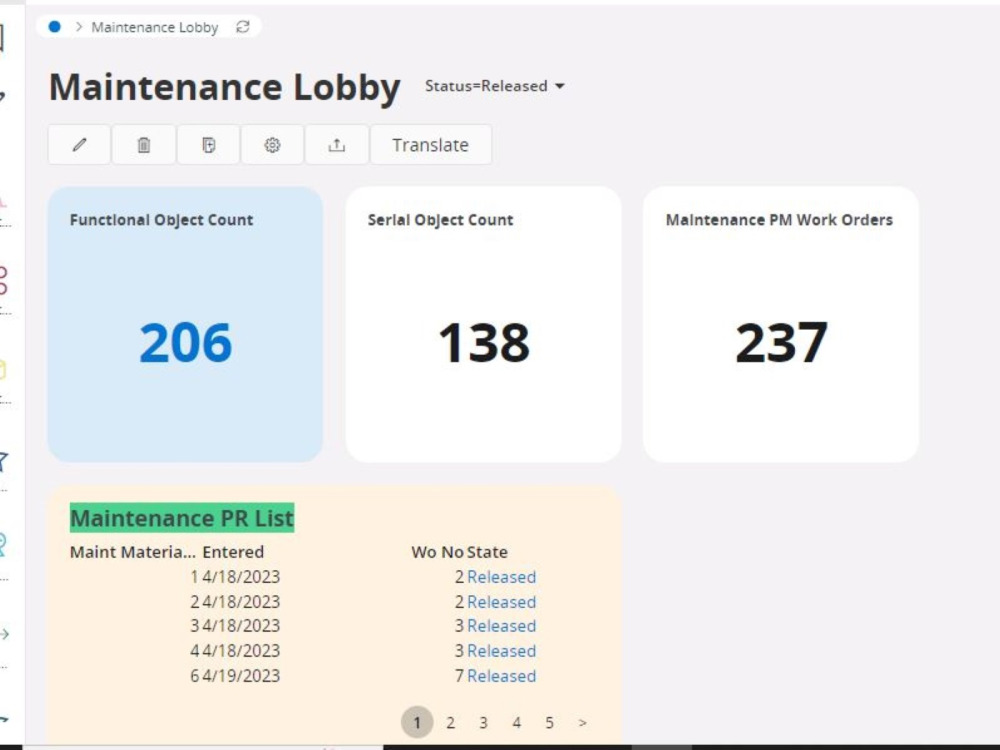Open the Status=Released filter dropdown
The height and width of the screenshot is (750, 1000).
click(495, 86)
